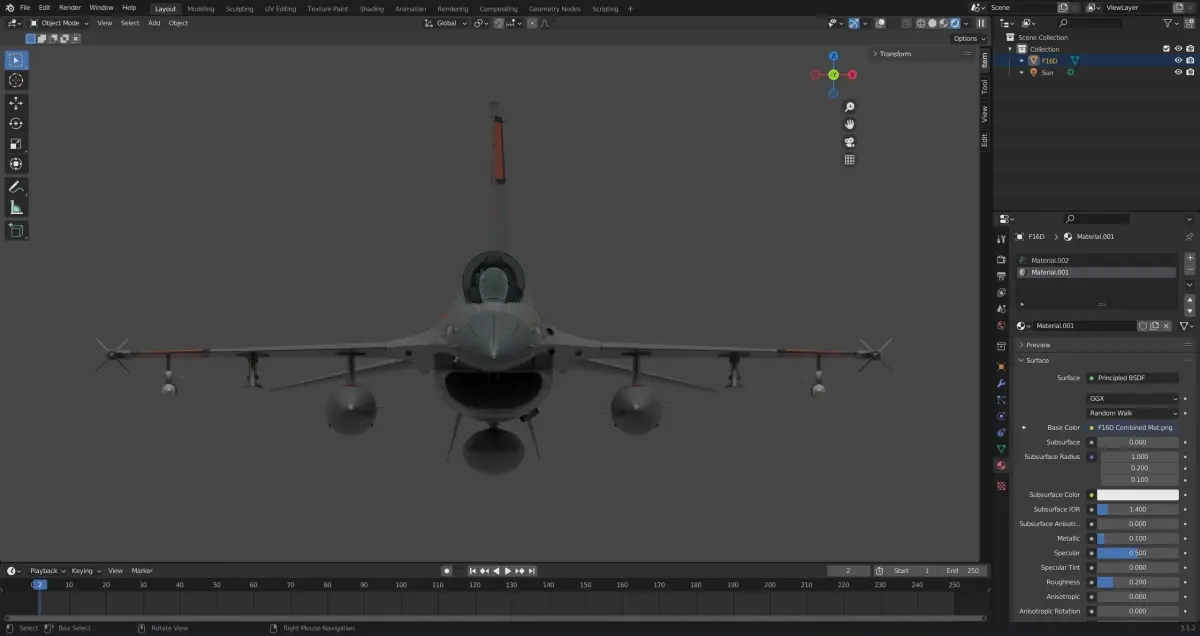This screenshot has height=636, width=1200.
Task: Expand the Base Color texture settings
Action: pyautogui.click(x=1023, y=427)
